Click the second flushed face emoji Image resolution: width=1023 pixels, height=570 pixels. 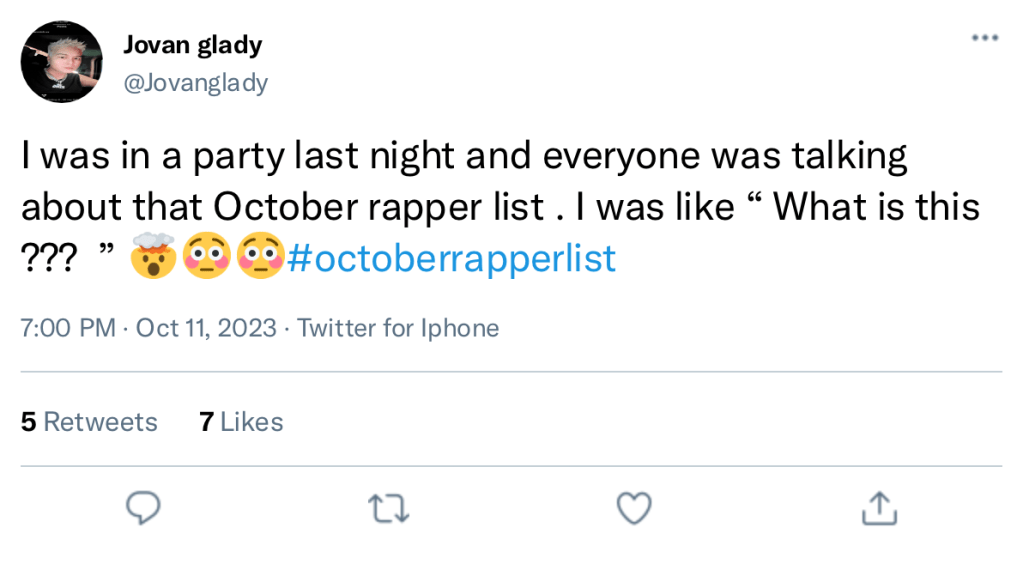[260, 258]
